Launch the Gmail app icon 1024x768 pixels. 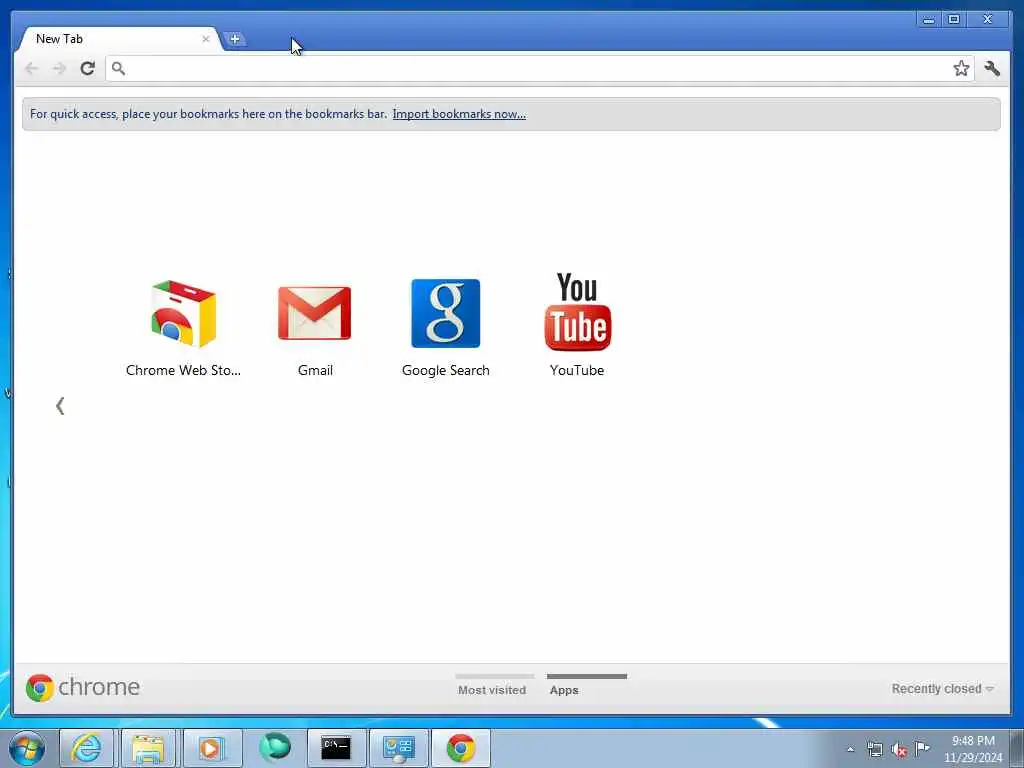click(315, 313)
